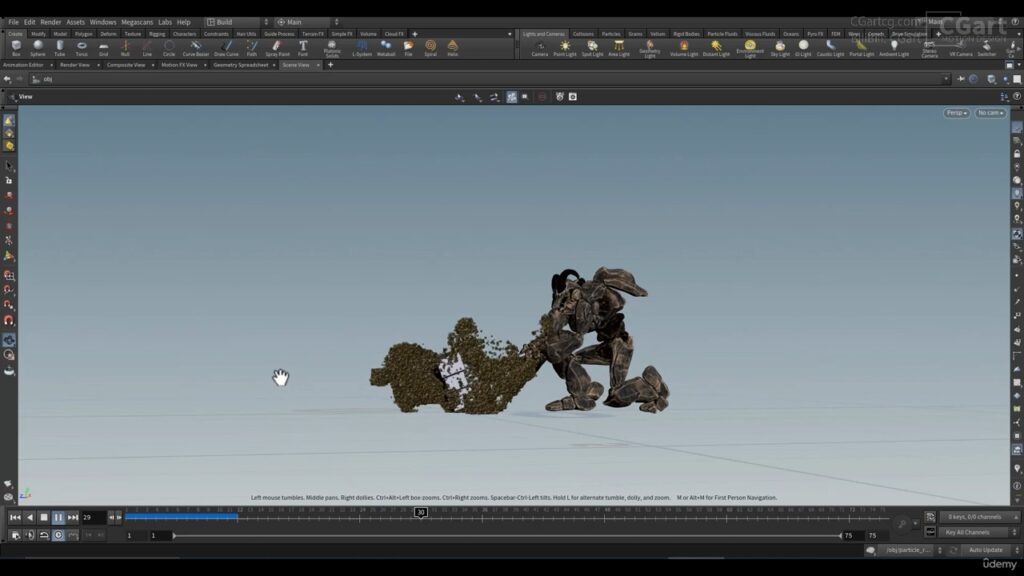Jump to the first frame
The height and width of the screenshot is (576, 1024).
[15, 517]
